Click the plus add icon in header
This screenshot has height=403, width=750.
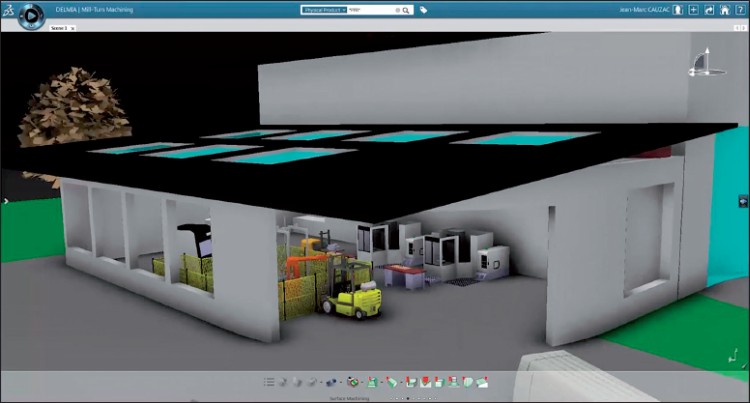(693, 10)
